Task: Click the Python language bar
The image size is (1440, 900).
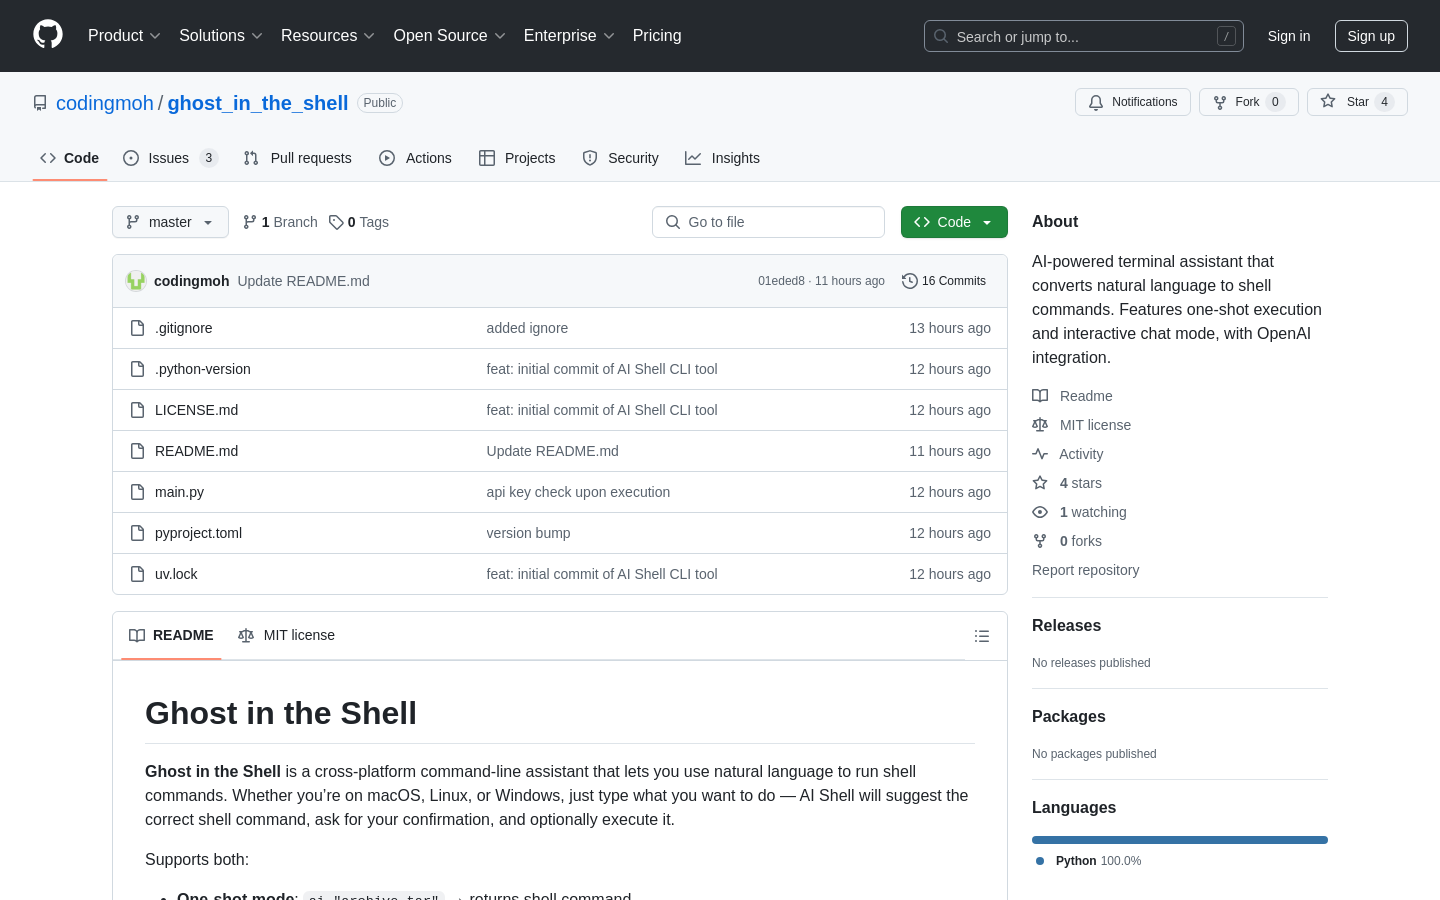Action: [x=1180, y=840]
